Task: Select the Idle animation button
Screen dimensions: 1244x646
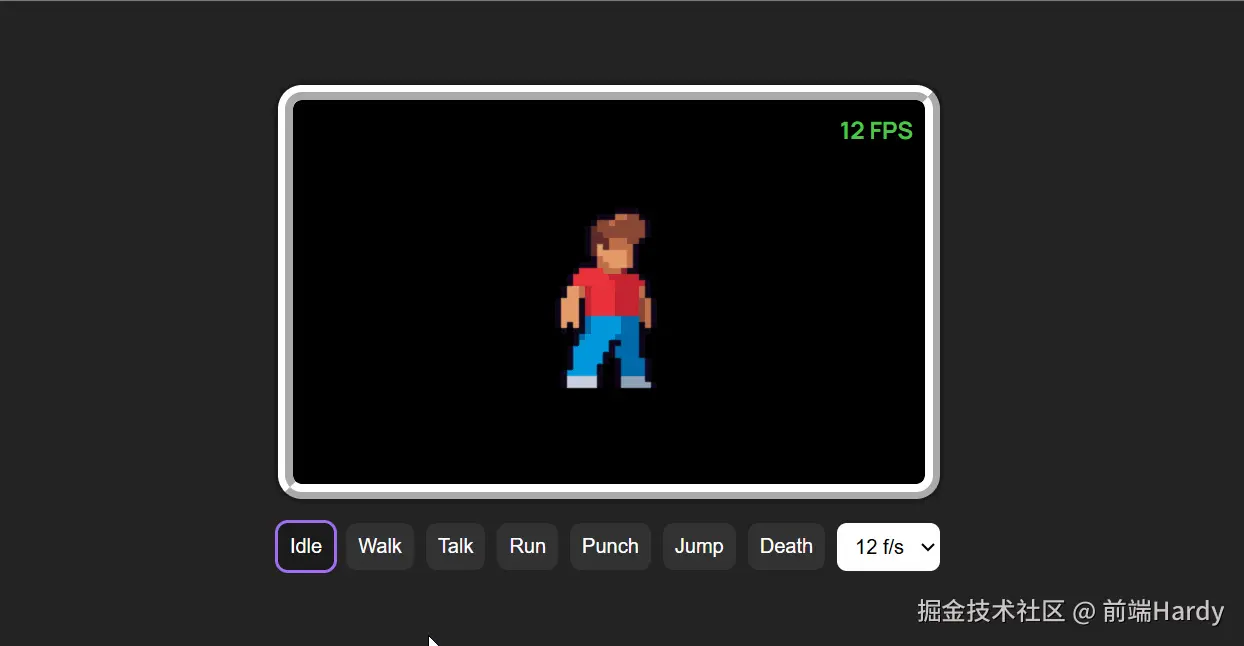Action: [x=306, y=546]
